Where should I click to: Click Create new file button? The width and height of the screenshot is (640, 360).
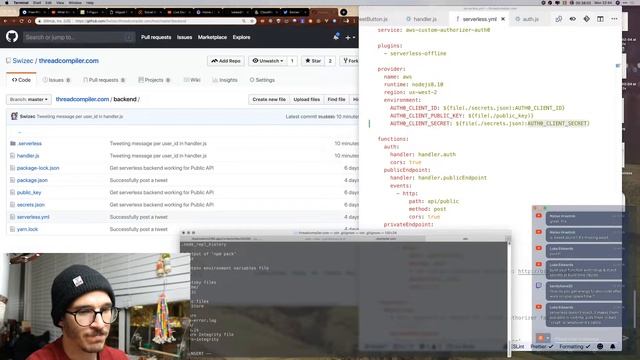click(x=269, y=99)
